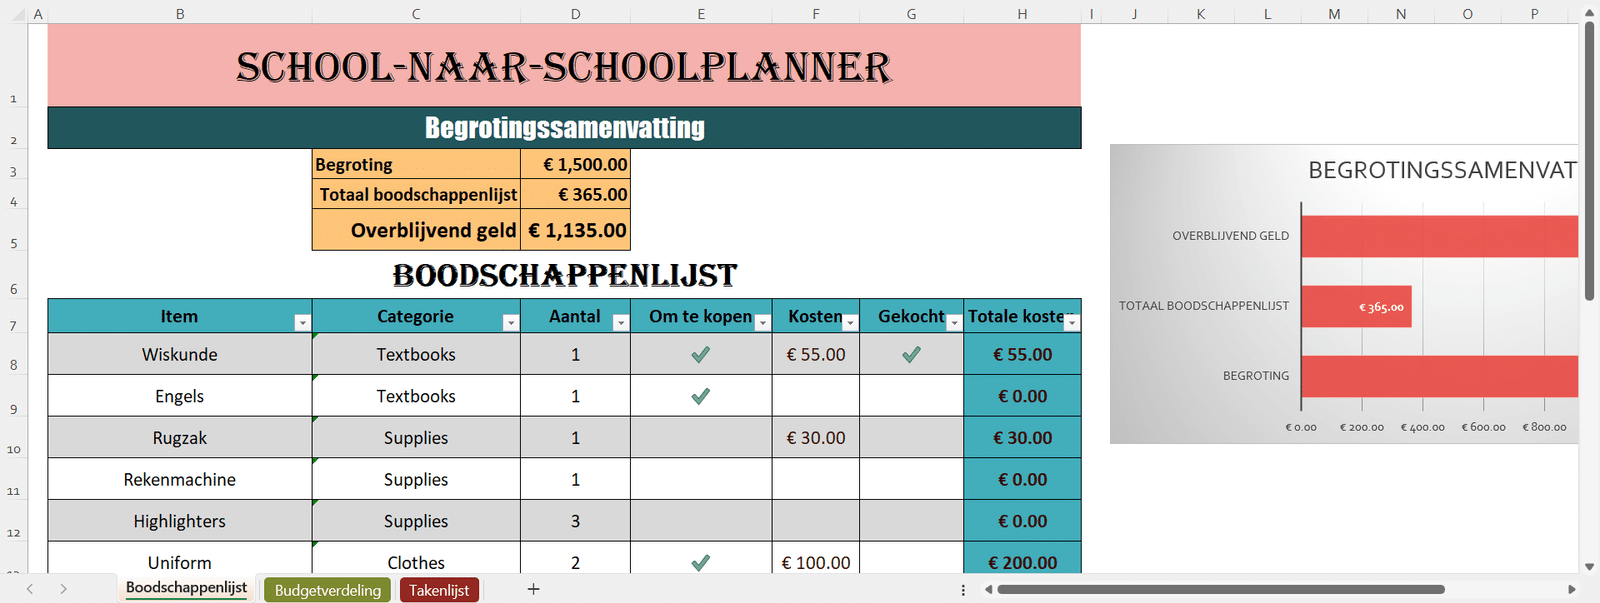Open the filter icon on Kosten column
Viewport: 1600px width, 603px height.
[849, 322]
